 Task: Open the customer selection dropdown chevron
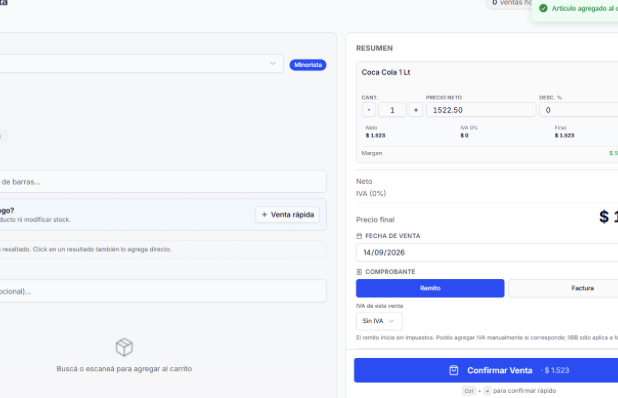point(272,63)
